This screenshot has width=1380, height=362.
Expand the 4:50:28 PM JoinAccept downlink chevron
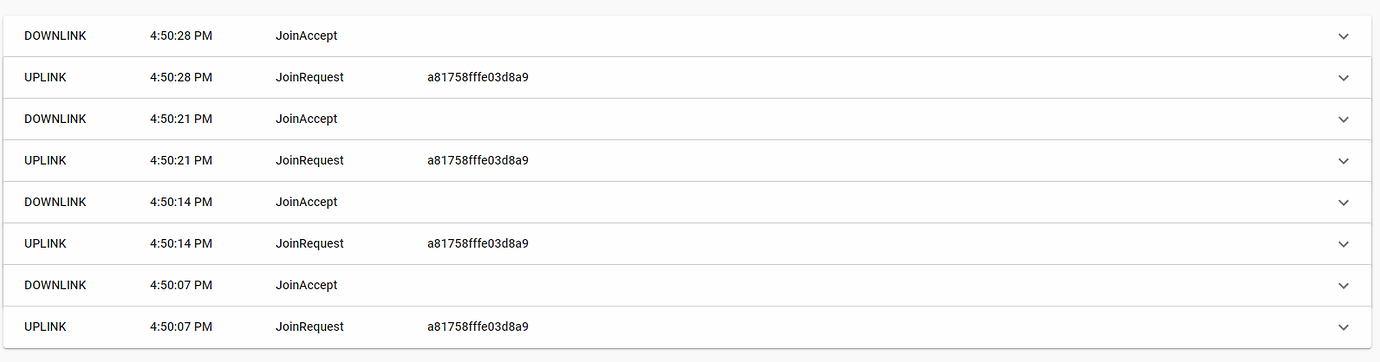[x=1343, y=36]
